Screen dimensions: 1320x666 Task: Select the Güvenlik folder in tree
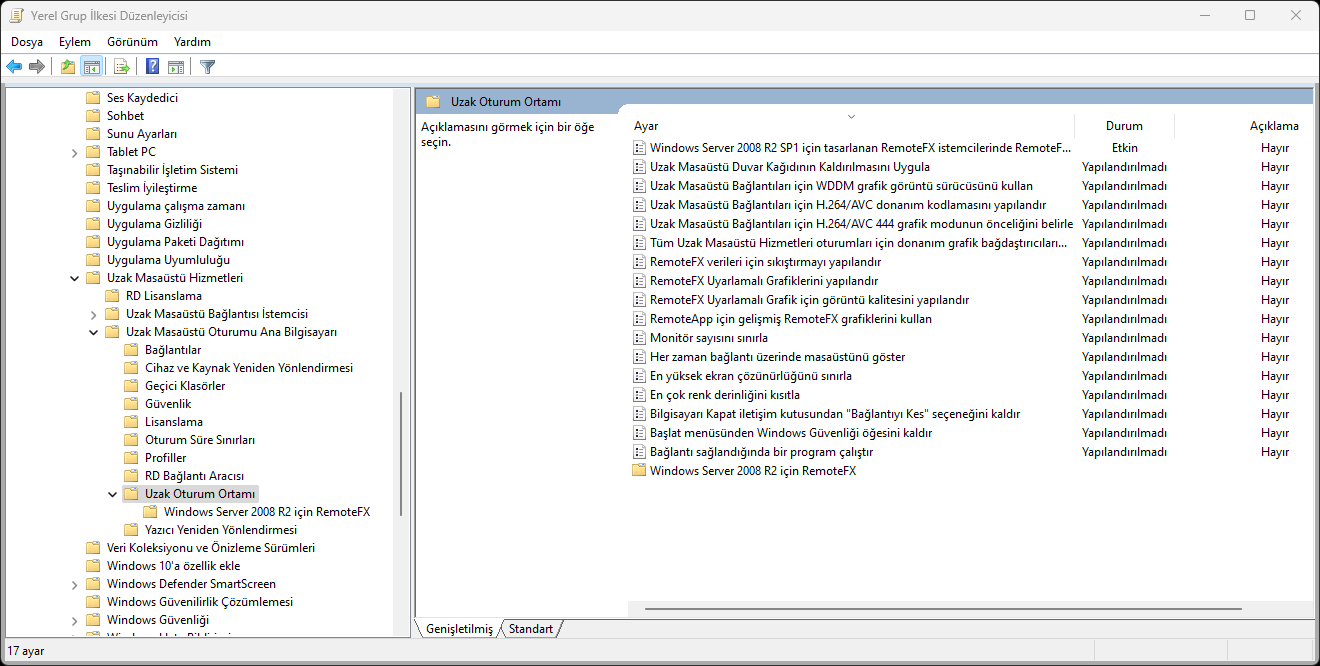coord(167,404)
